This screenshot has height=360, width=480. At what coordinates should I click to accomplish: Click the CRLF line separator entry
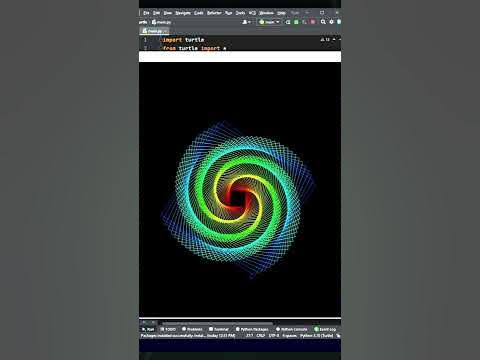[x=261, y=336]
